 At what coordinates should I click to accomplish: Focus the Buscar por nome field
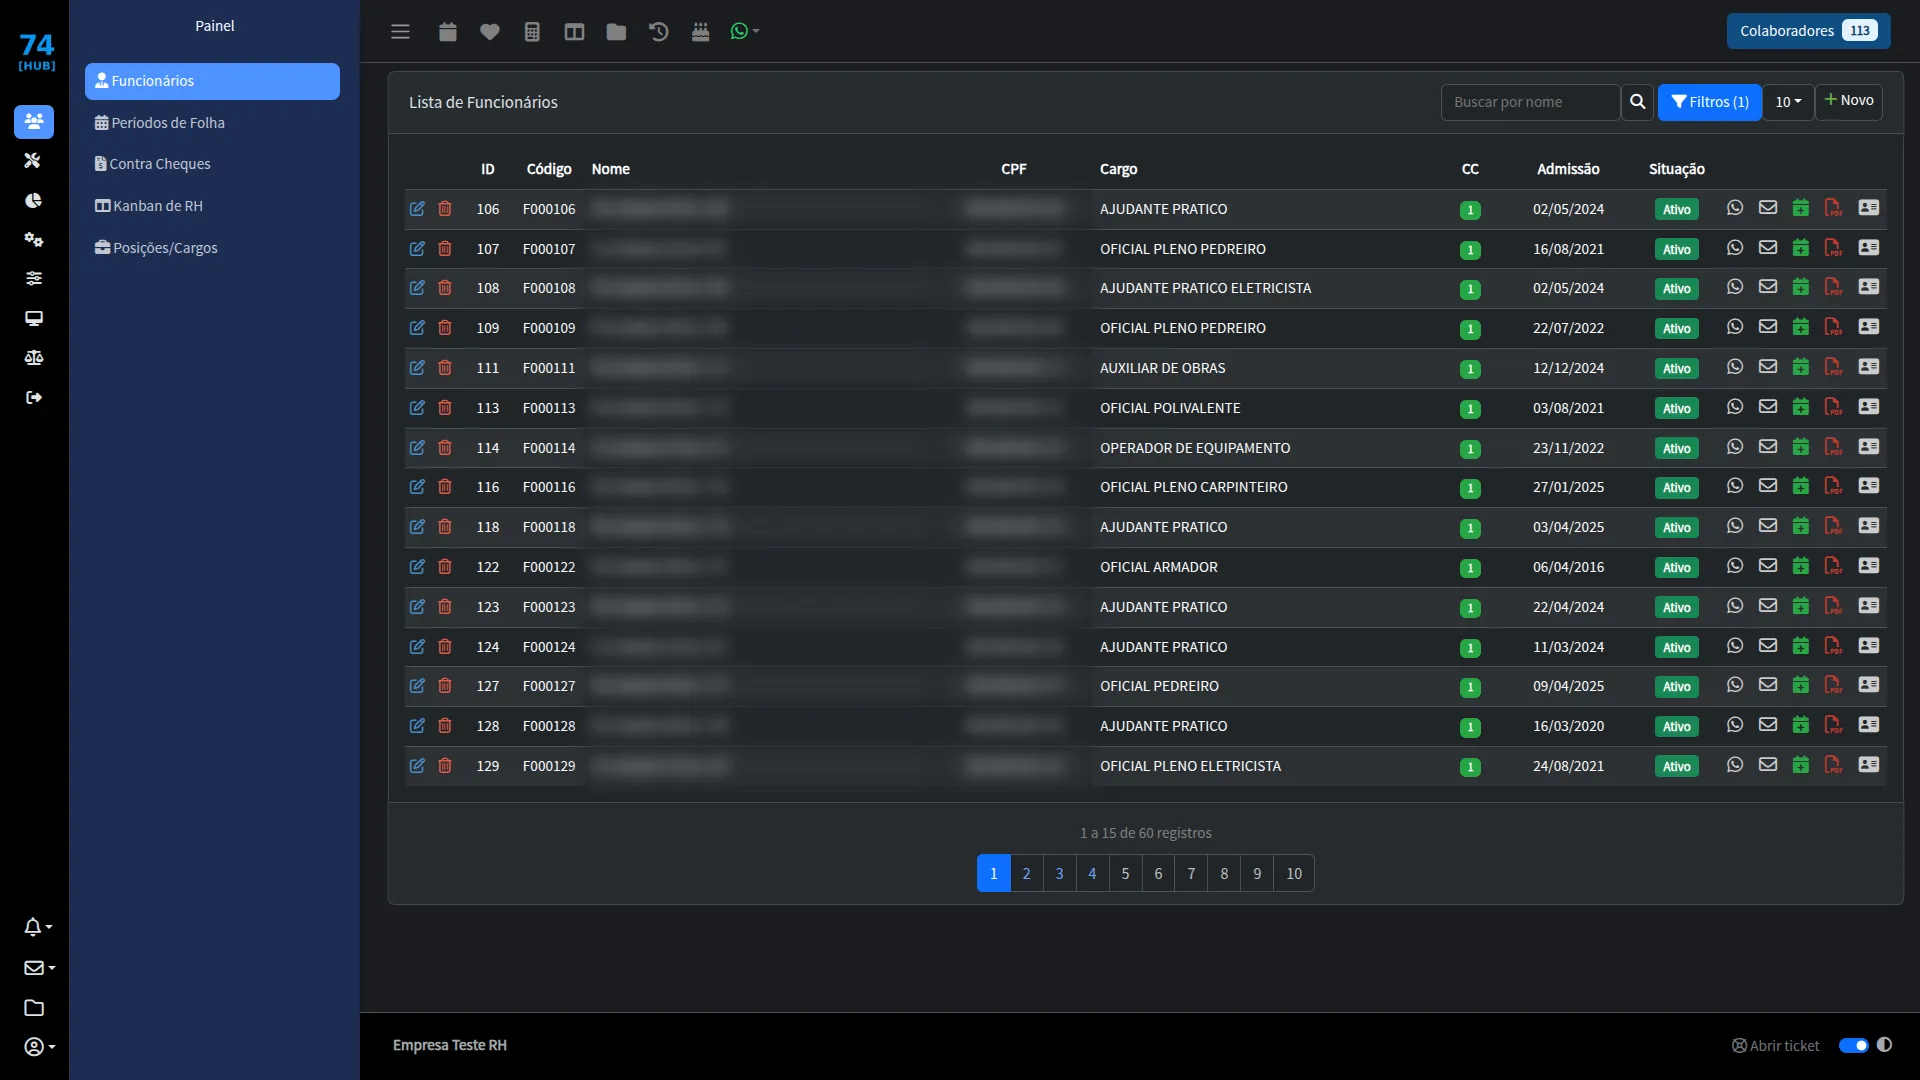click(x=1530, y=102)
